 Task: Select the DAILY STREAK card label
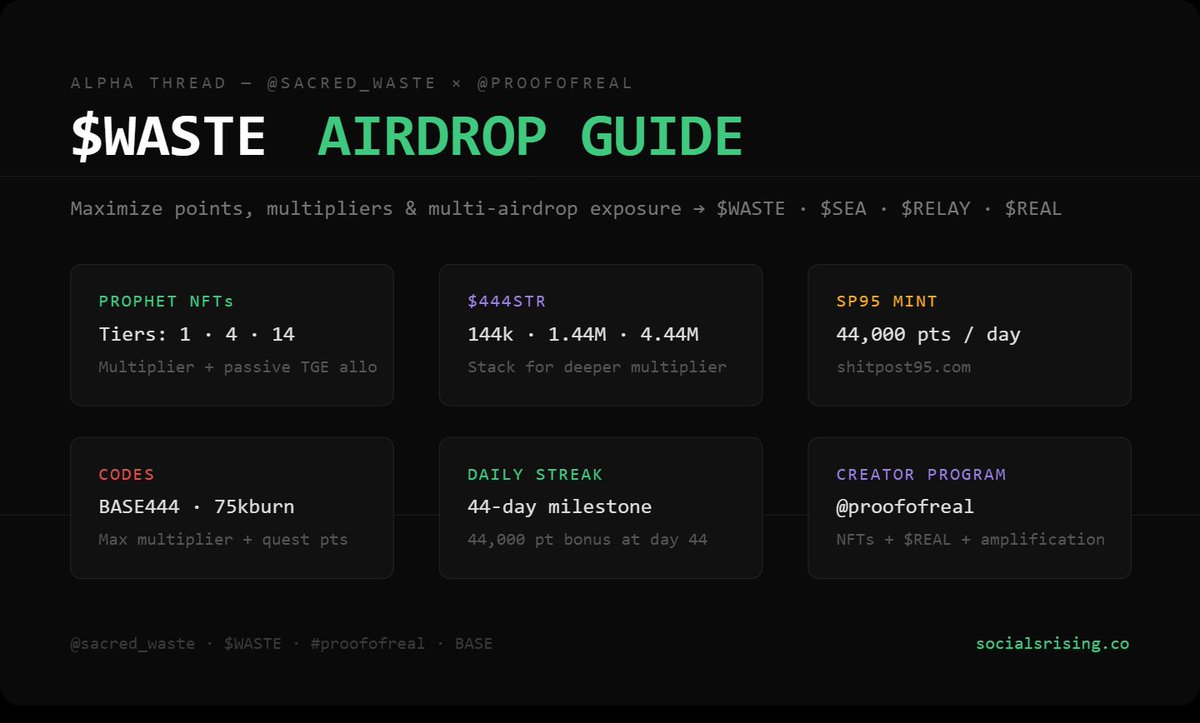[535, 474]
